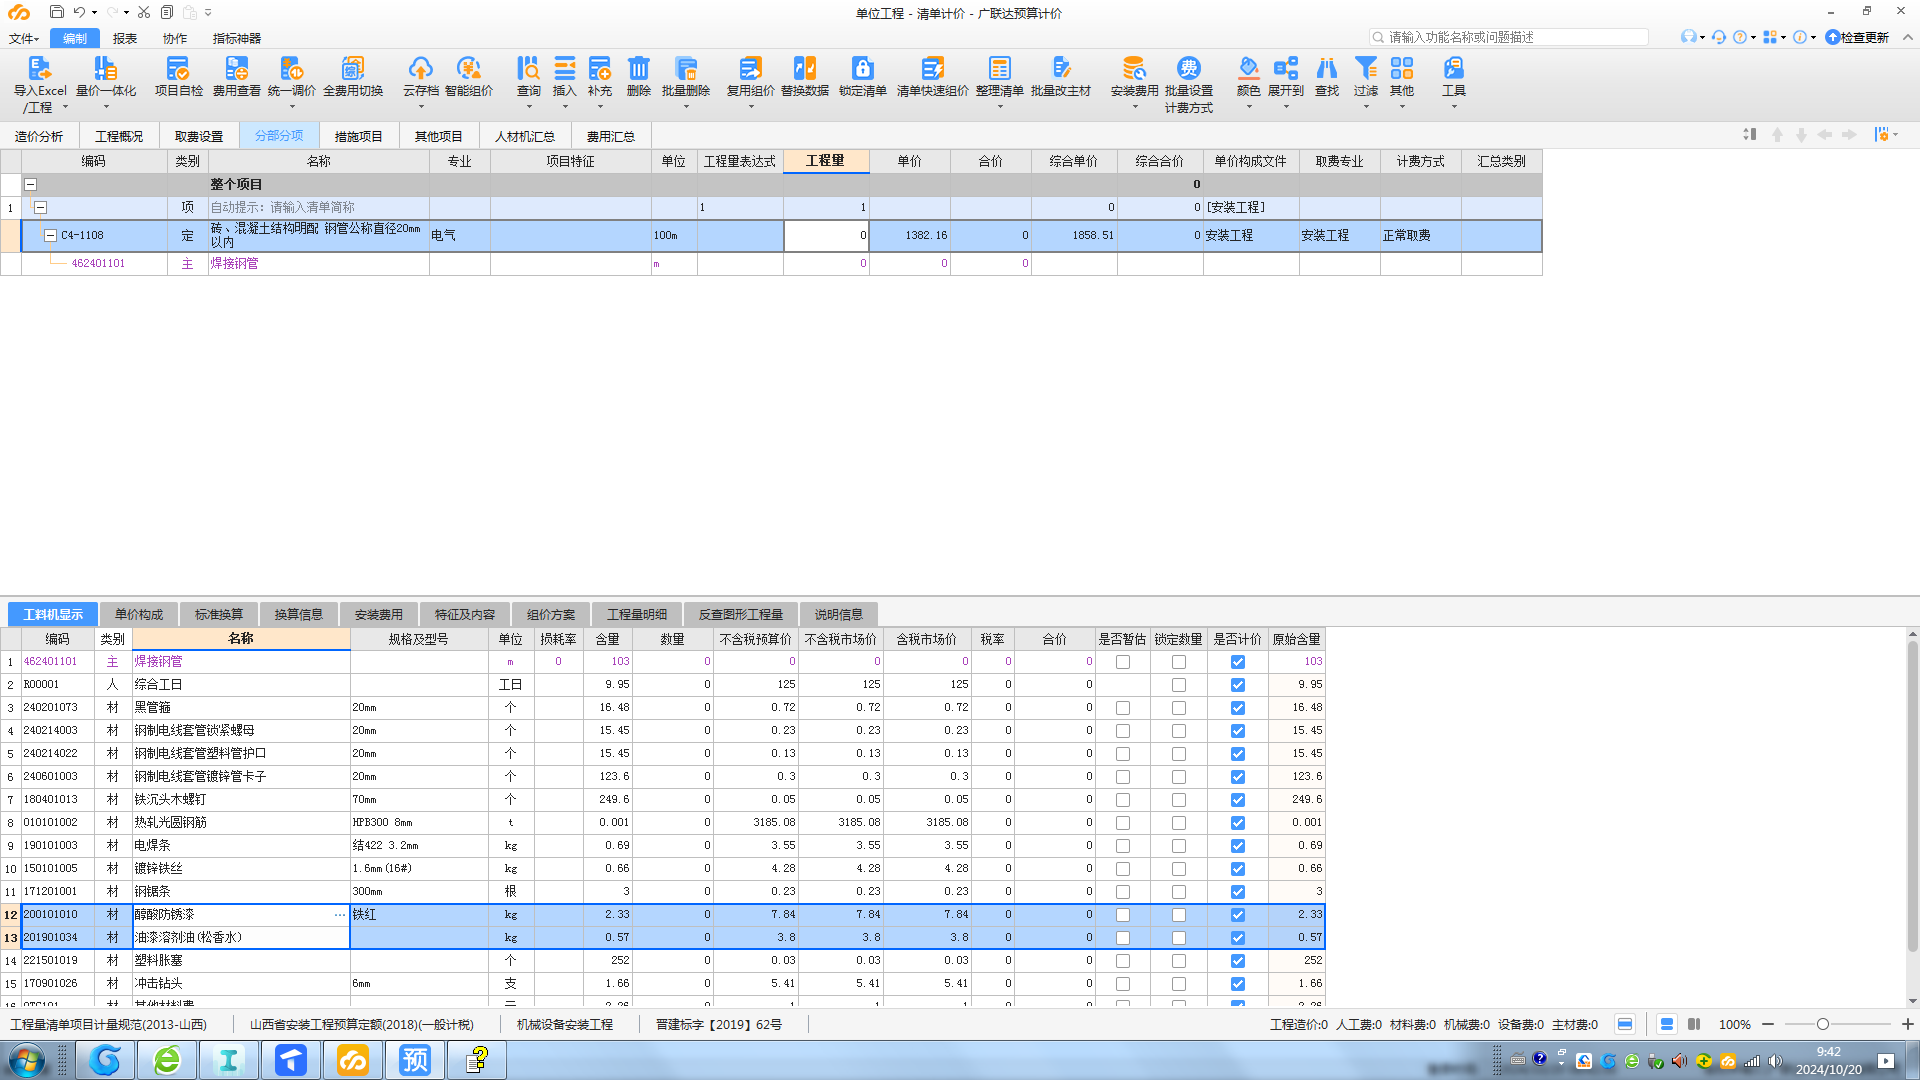Toggle 是否计价 checkbox for 铁沉头木螺钉 row

point(1238,800)
